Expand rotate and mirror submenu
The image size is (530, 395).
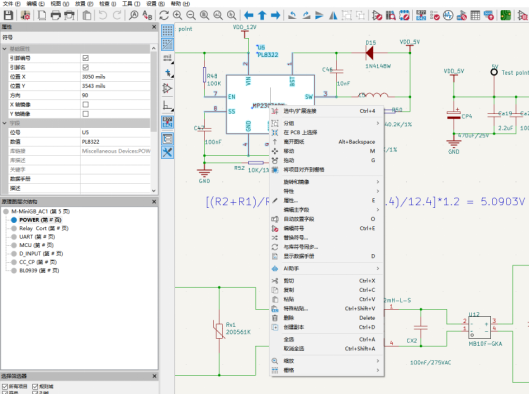pyautogui.click(x=378, y=182)
